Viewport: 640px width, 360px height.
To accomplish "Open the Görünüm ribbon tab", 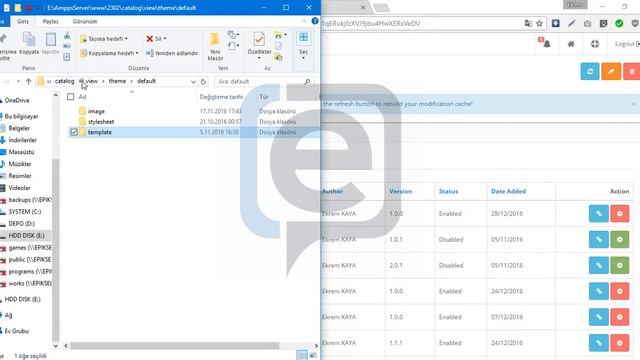I will (x=85, y=21).
